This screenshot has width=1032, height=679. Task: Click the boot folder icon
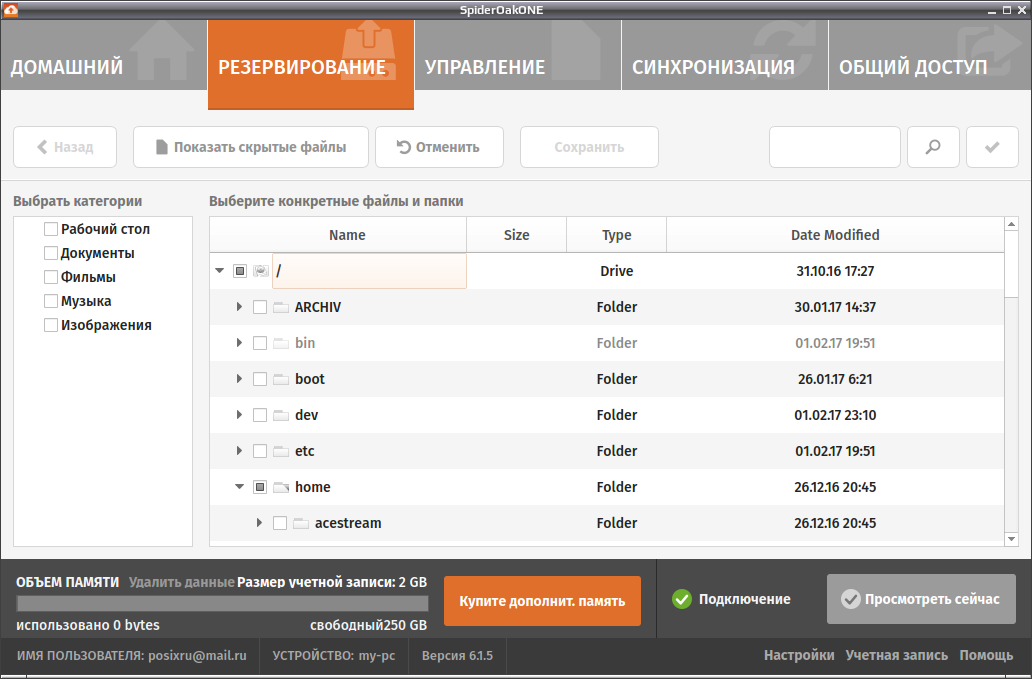(281, 379)
